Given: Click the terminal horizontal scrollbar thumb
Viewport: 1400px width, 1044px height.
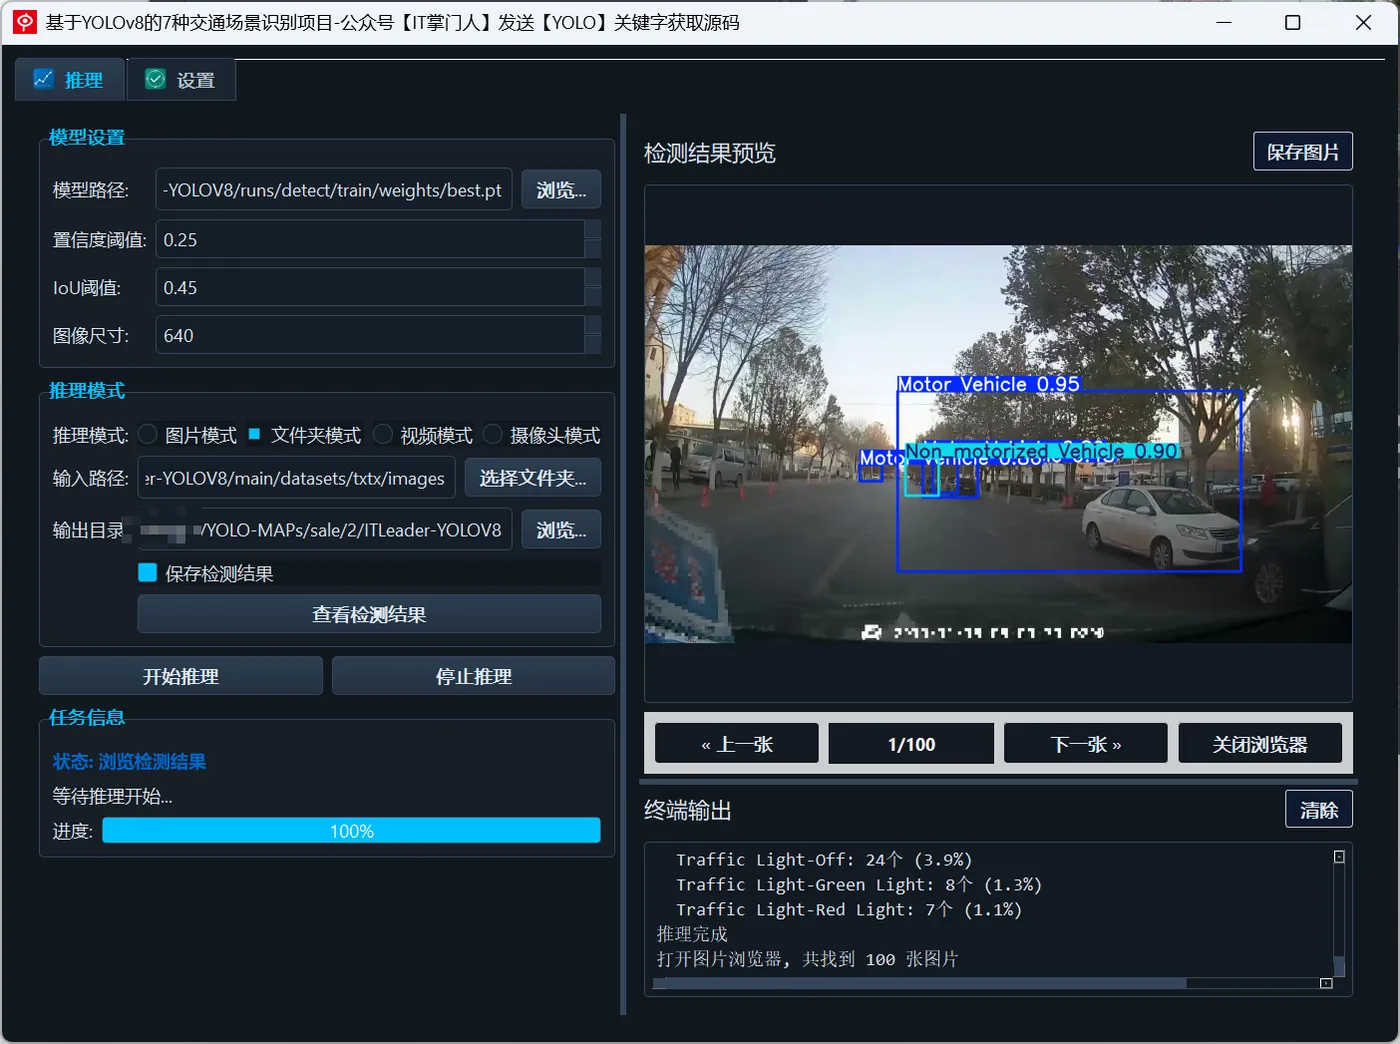Looking at the screenshot, I should [920, 983].
